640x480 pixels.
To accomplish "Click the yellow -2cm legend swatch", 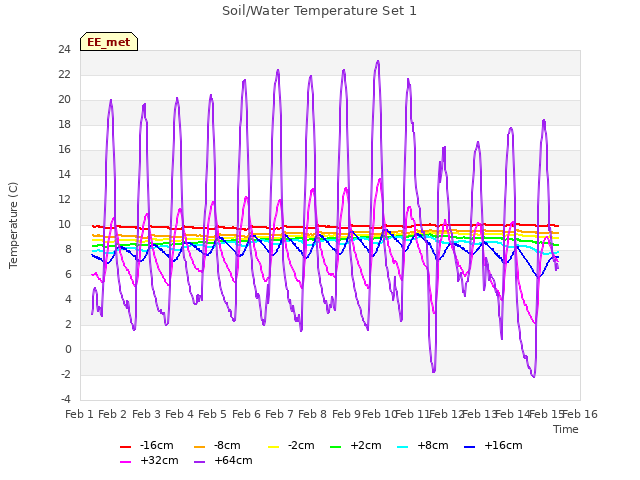I will tap(273, 447).
